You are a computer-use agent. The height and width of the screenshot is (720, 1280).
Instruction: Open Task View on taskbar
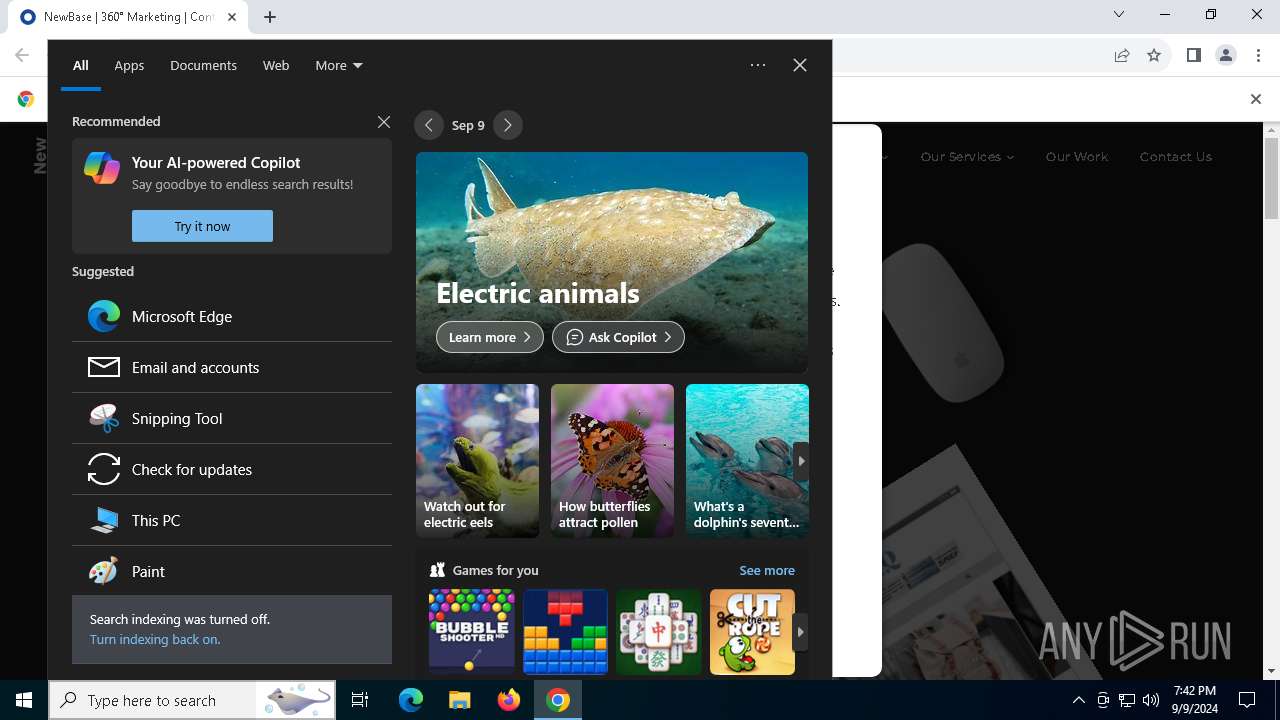(360, 700)
